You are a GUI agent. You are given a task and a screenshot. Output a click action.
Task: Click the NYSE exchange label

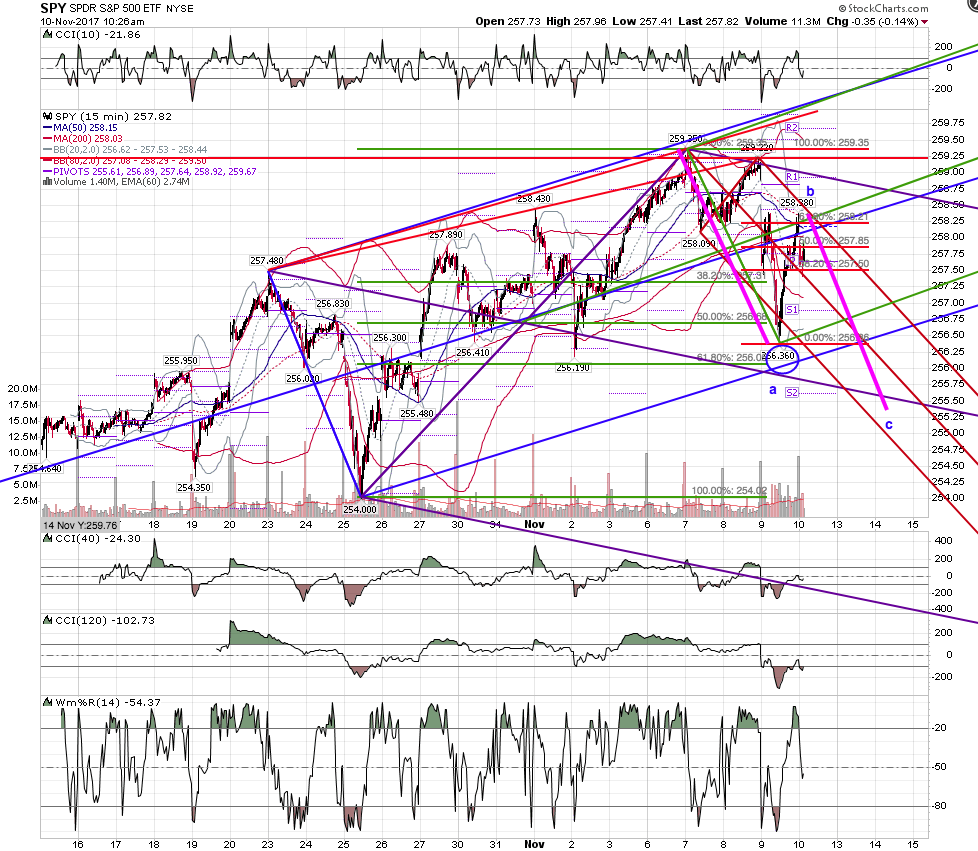tap(180, 9)
